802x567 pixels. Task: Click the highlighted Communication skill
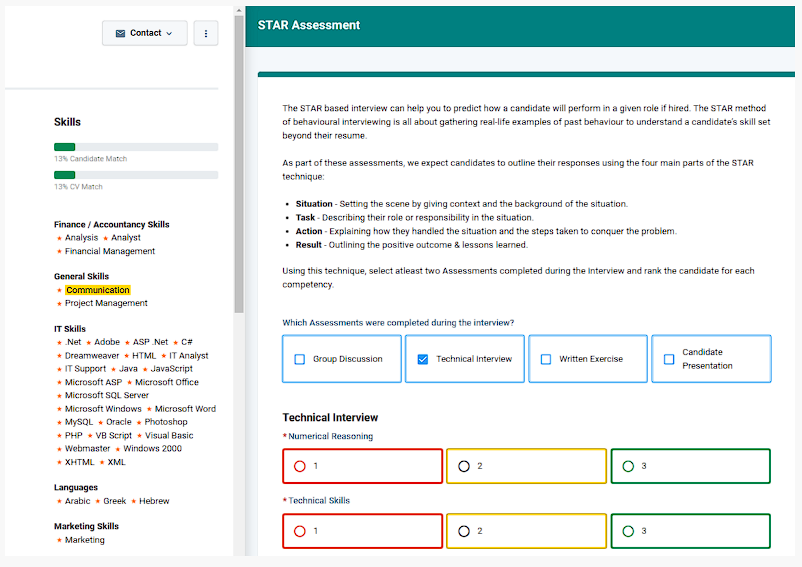pos(98,290)
